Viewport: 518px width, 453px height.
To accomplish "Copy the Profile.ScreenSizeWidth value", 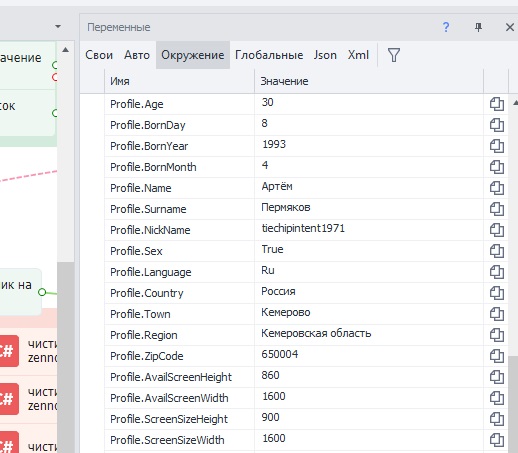I will click(497, 440).
